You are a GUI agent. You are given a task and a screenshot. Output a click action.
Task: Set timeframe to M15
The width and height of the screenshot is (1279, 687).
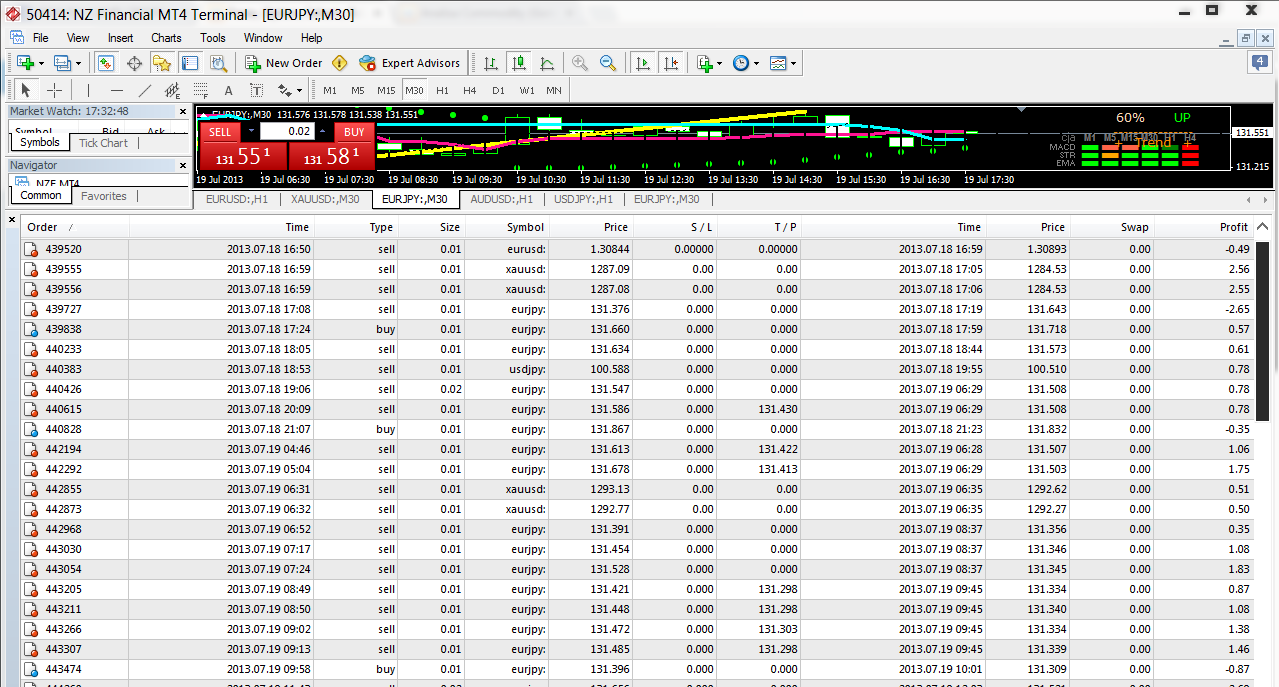pos(386,90)
